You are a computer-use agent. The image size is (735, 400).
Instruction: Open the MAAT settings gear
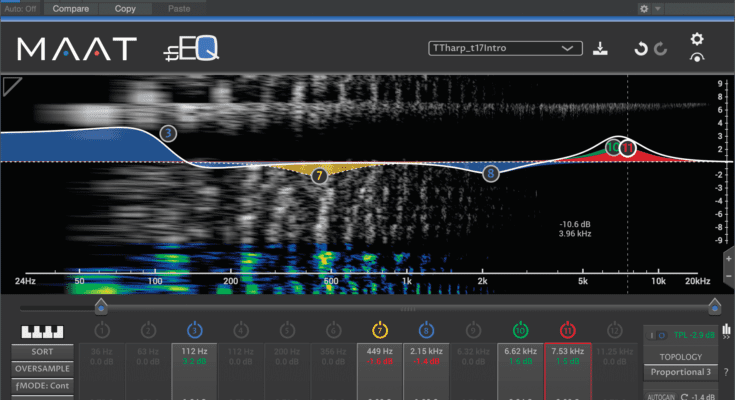pos(697,40)
